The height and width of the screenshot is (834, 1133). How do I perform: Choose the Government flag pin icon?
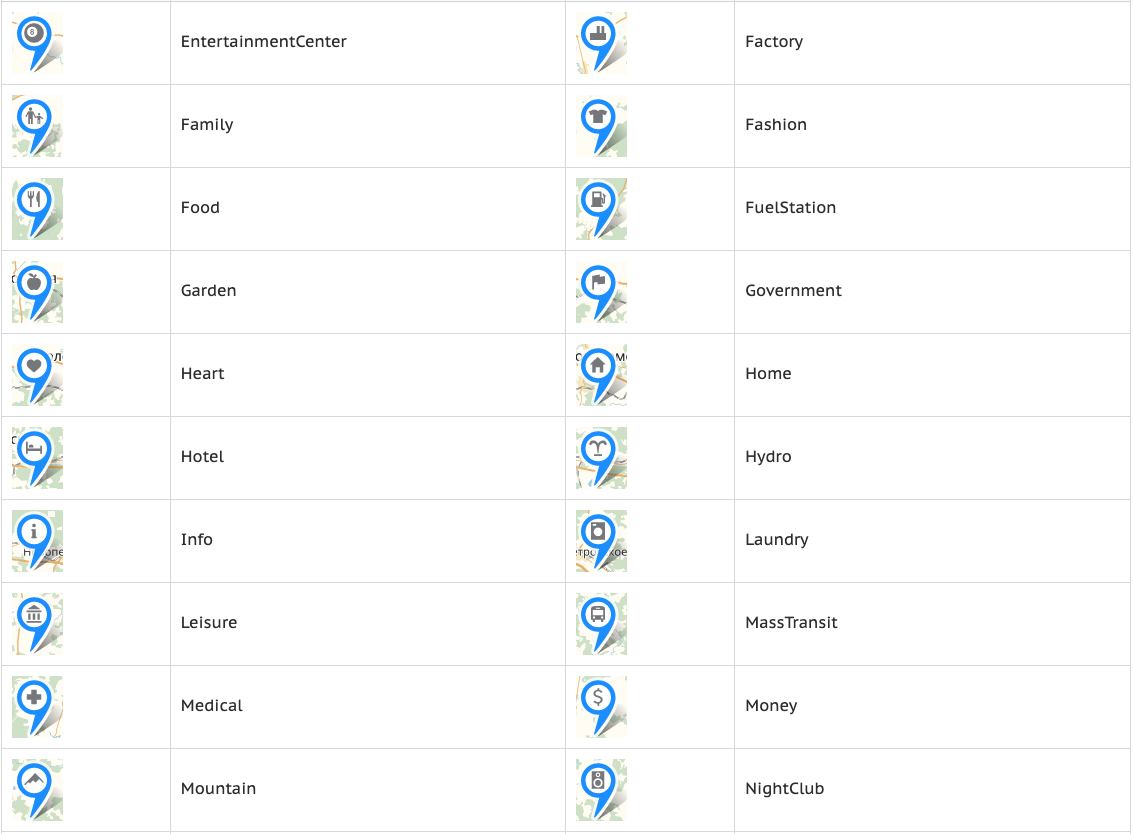click(601, 292)
